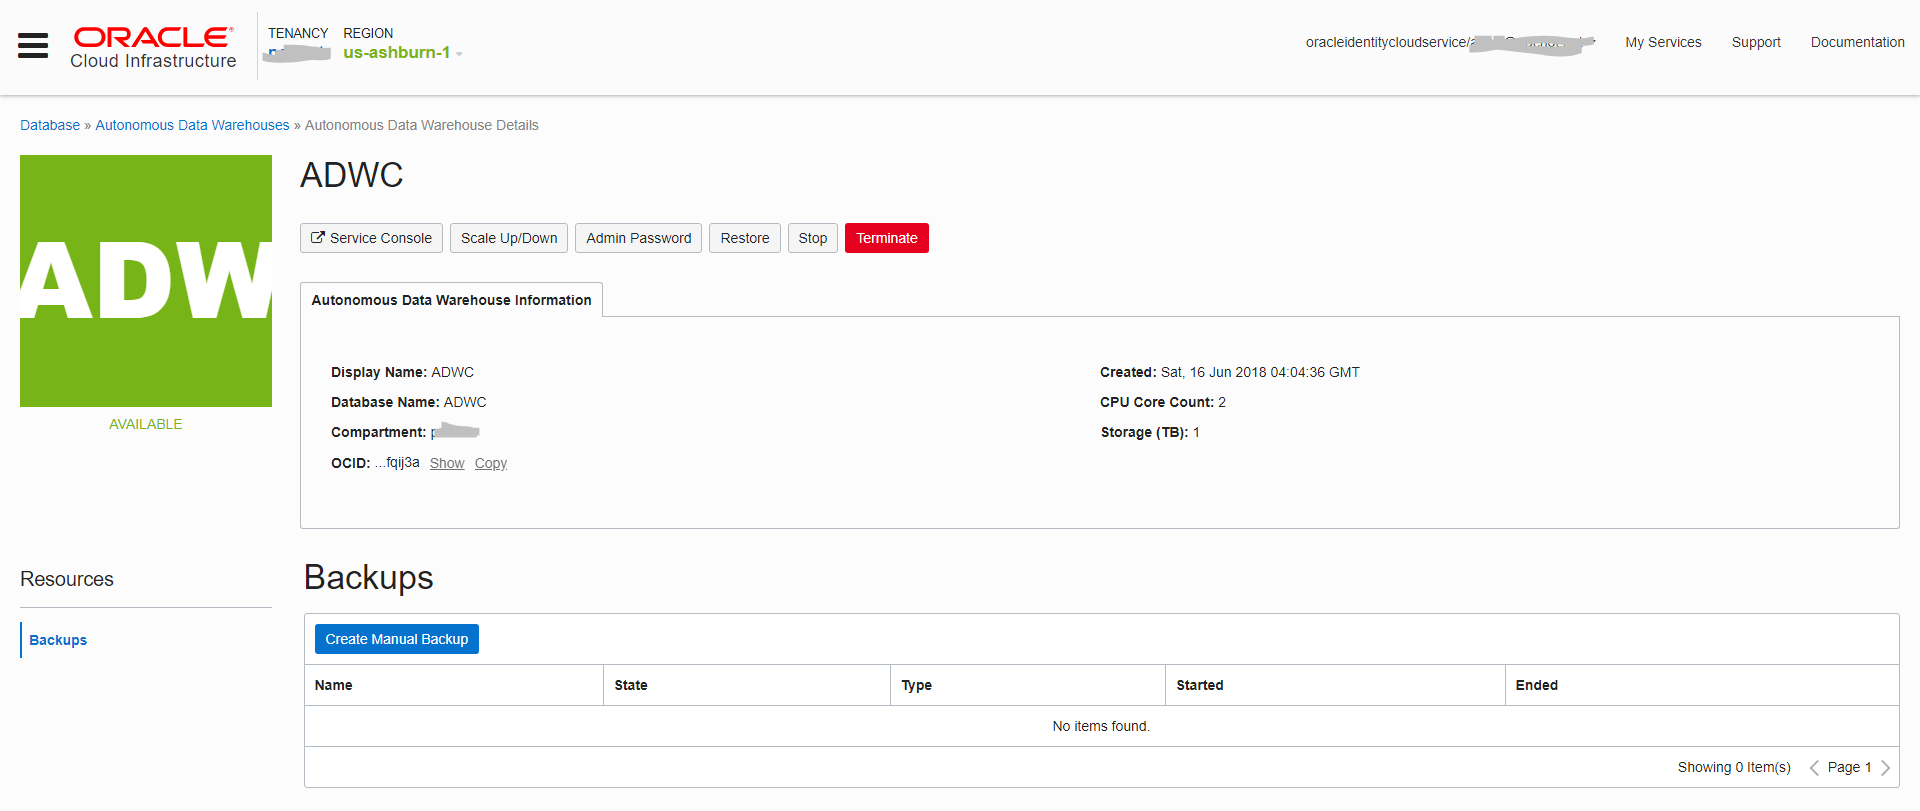
Task: Show the full OCID
Action: (447, 463)
